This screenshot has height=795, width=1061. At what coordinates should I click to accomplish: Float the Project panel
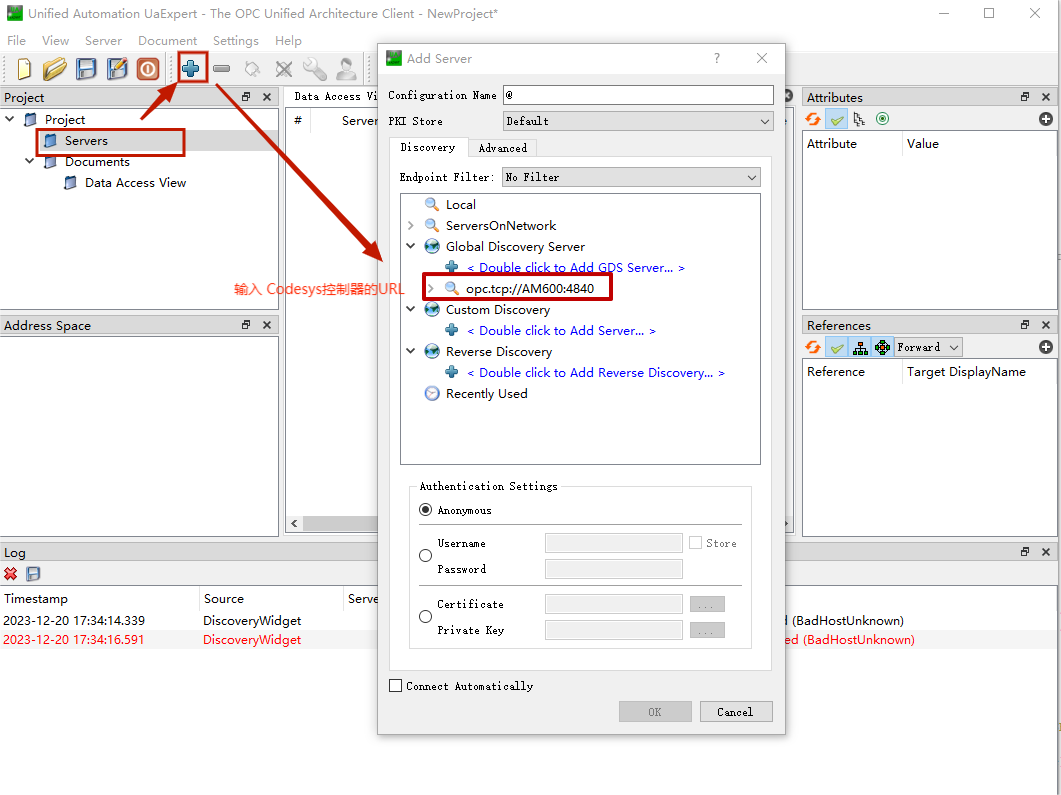(246, 97)
